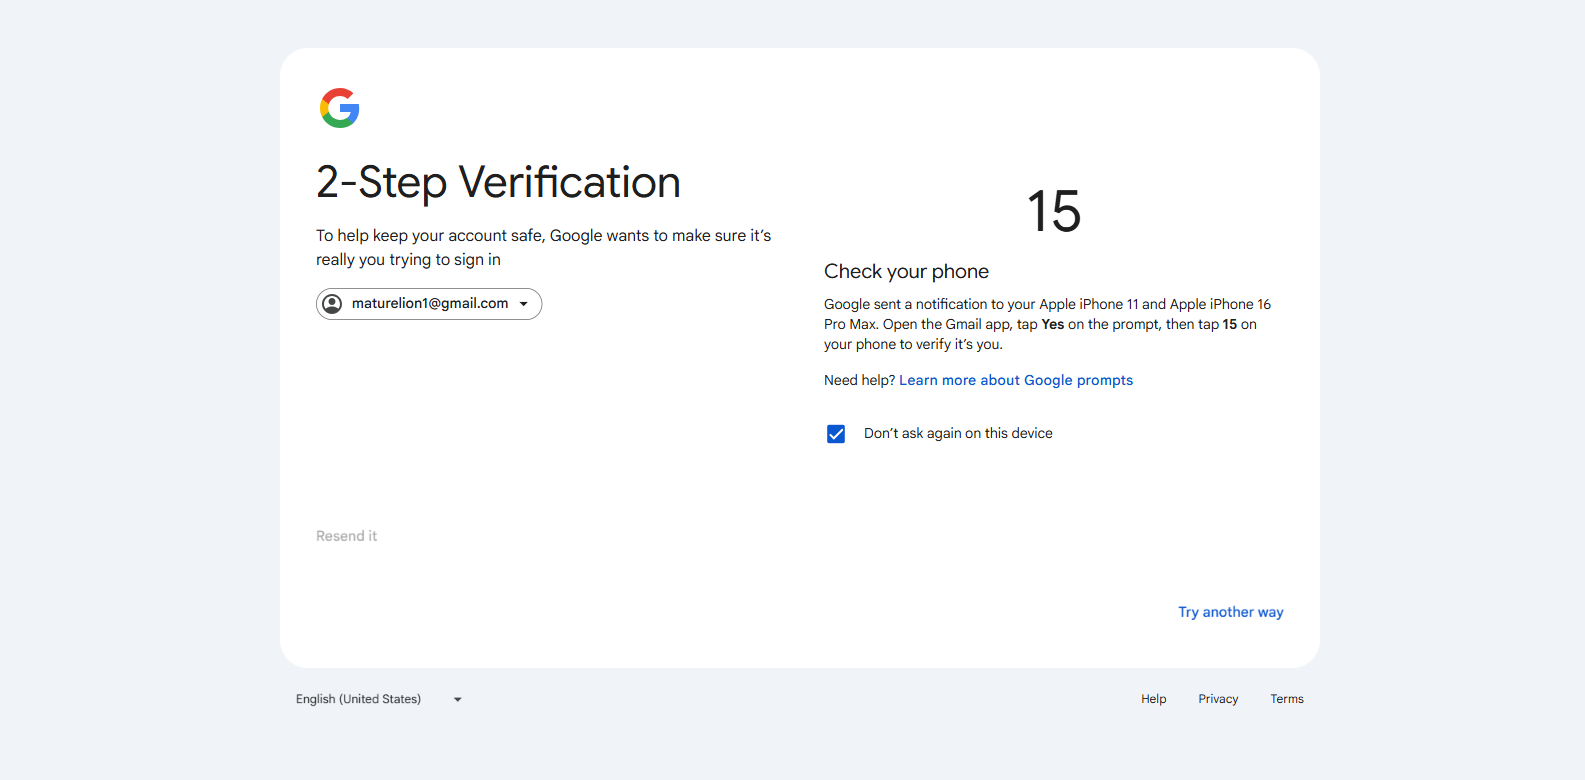Viewport: 1585px width, 780px height.
Task: Expand the maturelion1@gmail.com account arrow
Action: tap(524, 304)
